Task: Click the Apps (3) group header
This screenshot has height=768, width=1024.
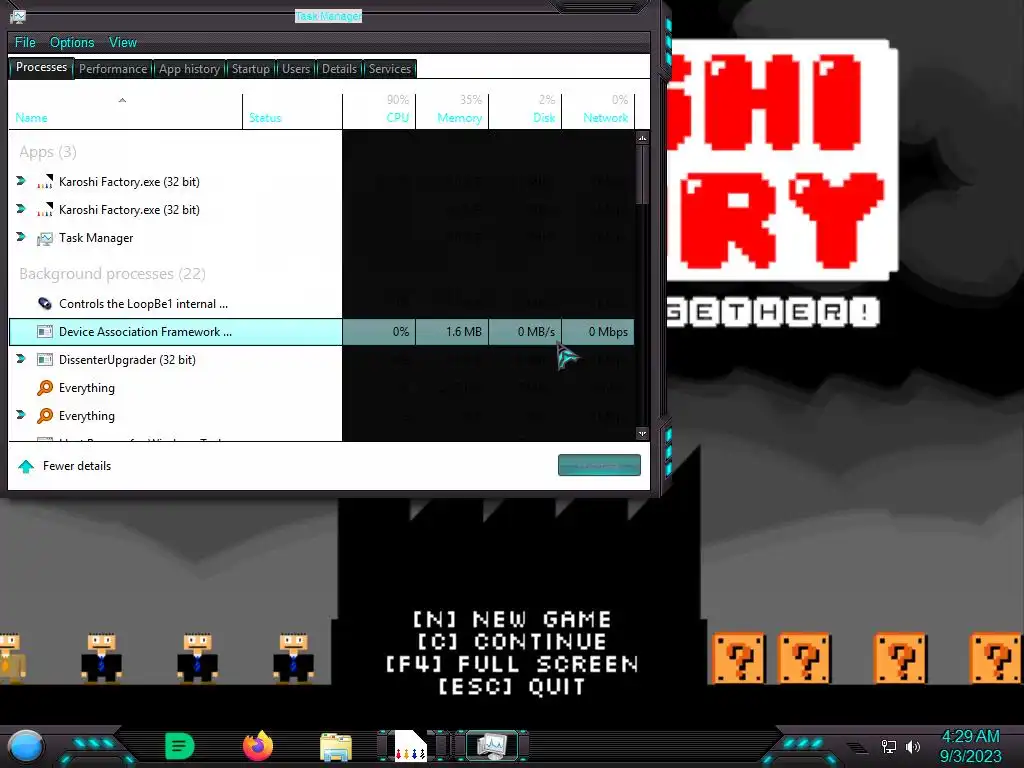Action: tap(48, 152)
